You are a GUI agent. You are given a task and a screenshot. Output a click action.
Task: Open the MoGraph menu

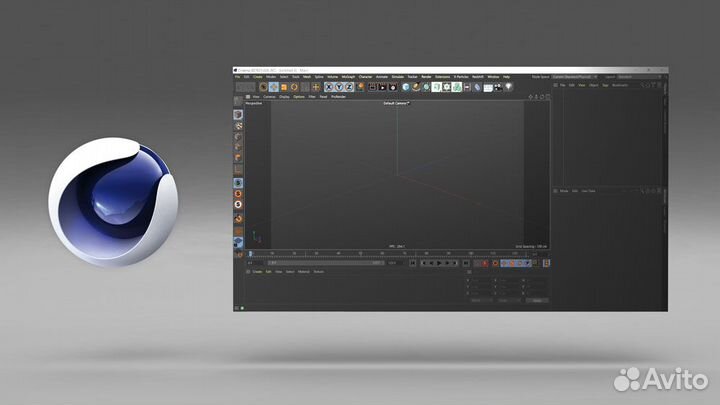tap(348, 77)
